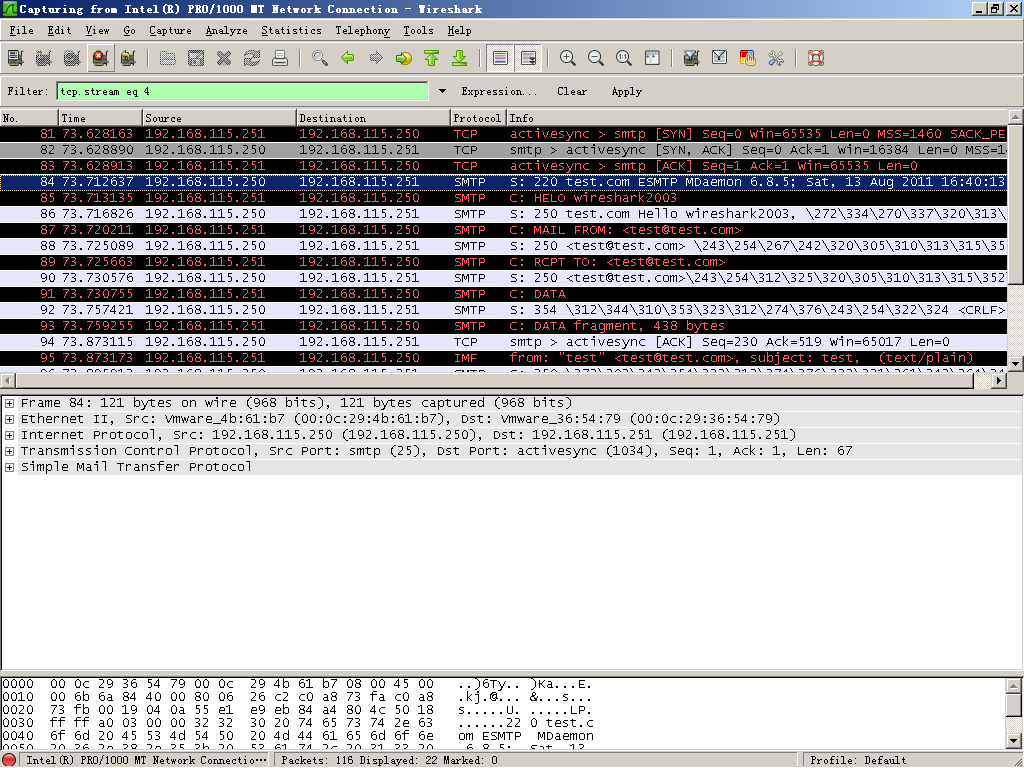Image resolution: width=1024 pixels, height=768 pixels.
Task: Apply the display filter
Action: [x=627, y=91]
